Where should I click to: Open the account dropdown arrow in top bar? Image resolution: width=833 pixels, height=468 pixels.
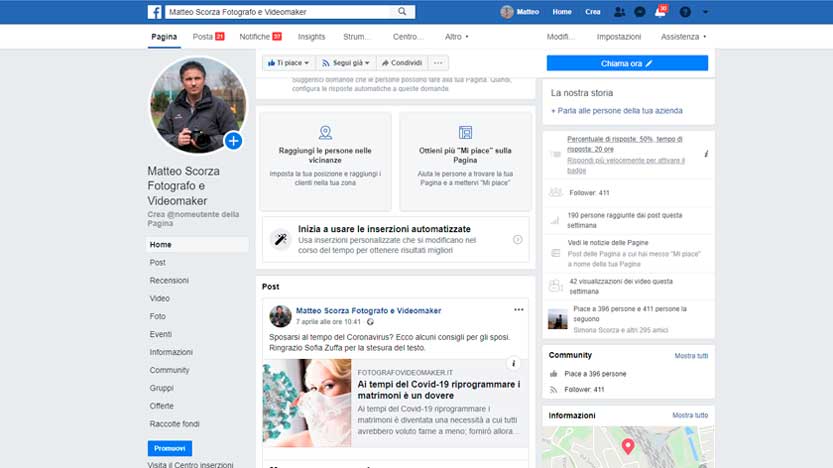point(706,12)
